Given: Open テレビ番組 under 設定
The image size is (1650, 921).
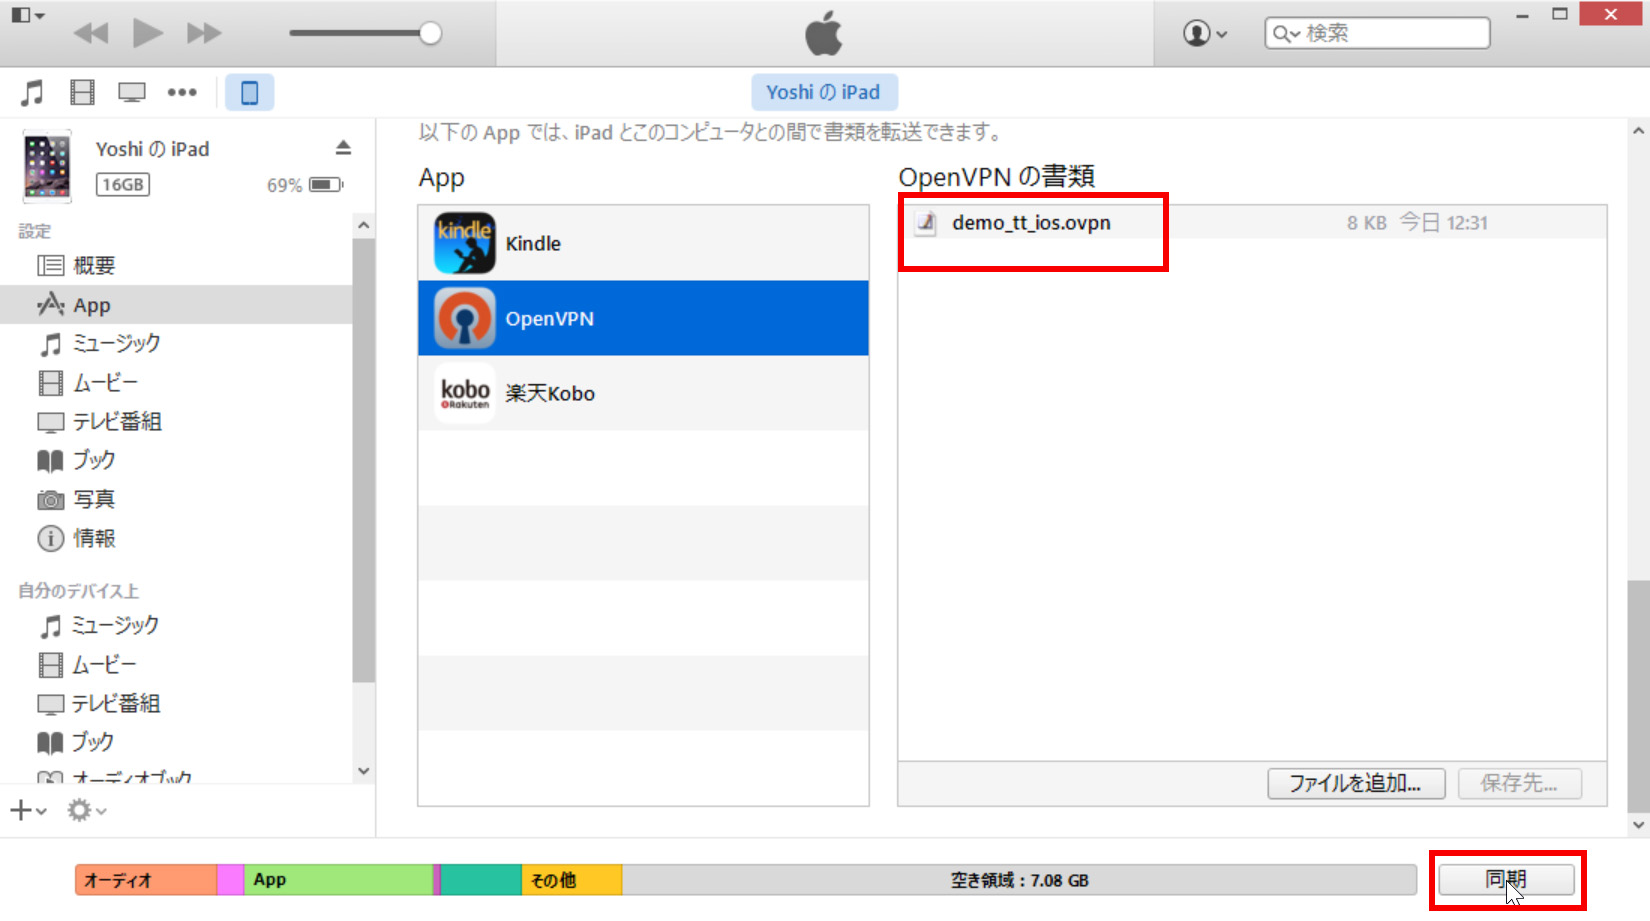Looking at the screenshot, I should tap(176, 422).
